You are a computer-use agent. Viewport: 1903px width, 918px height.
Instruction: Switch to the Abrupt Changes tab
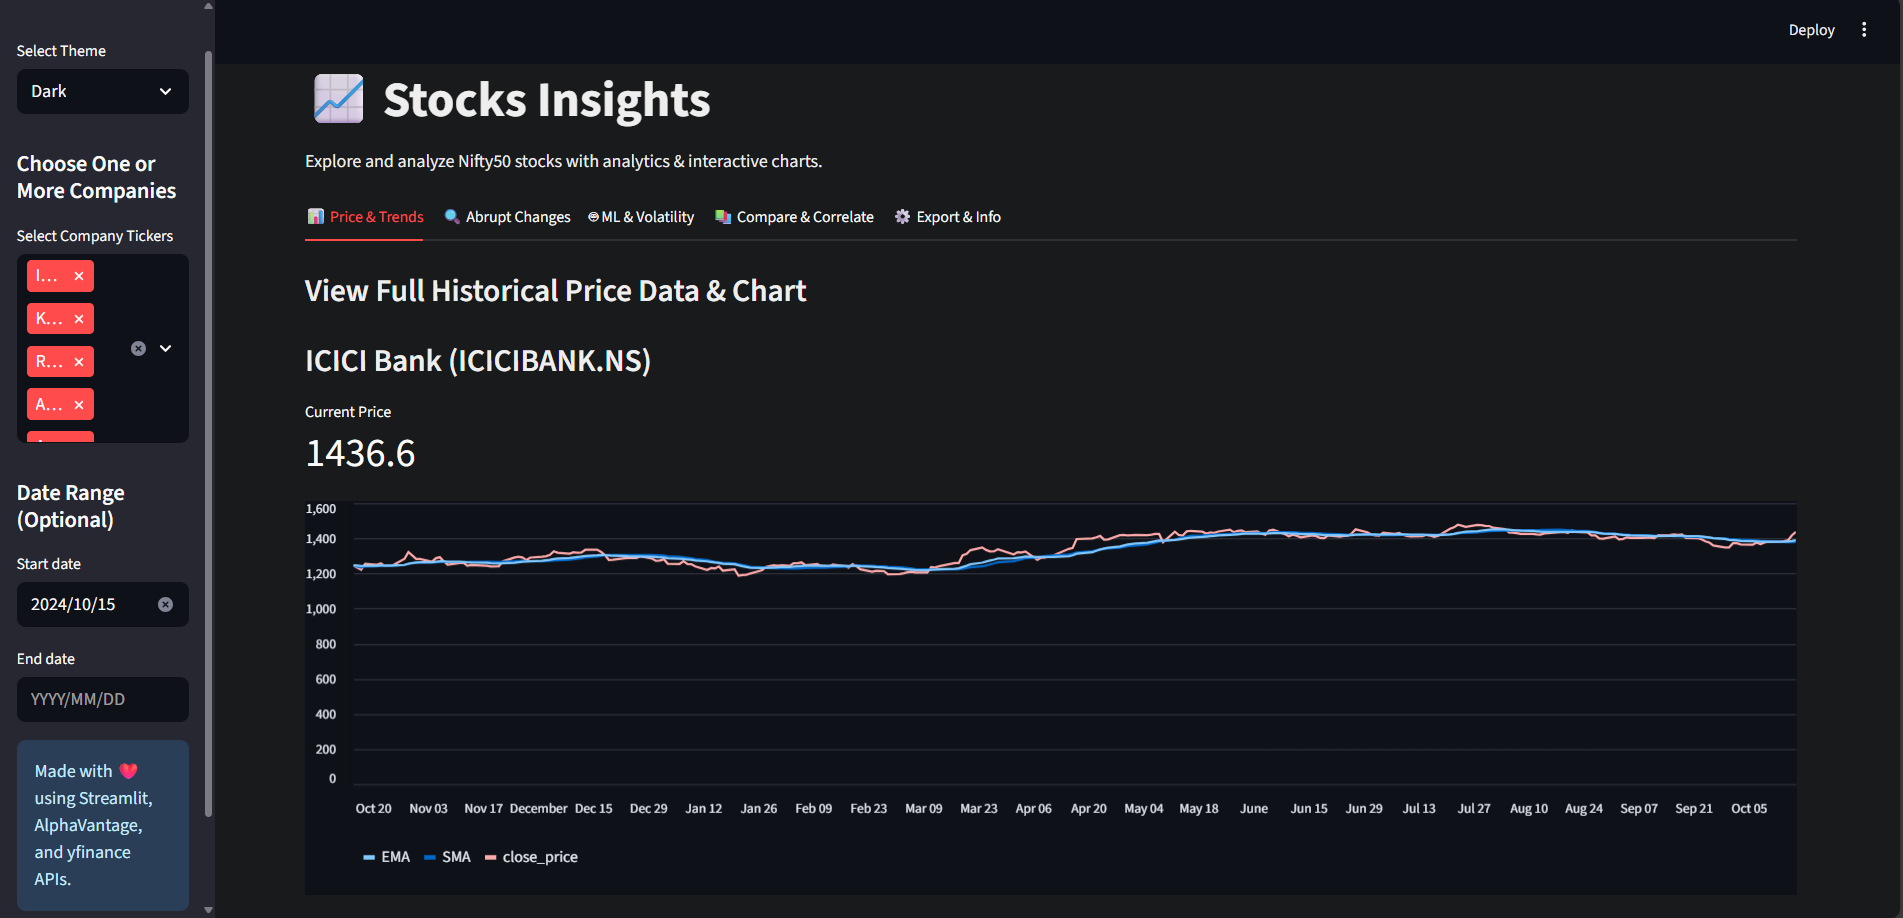[x=507, y=217]
